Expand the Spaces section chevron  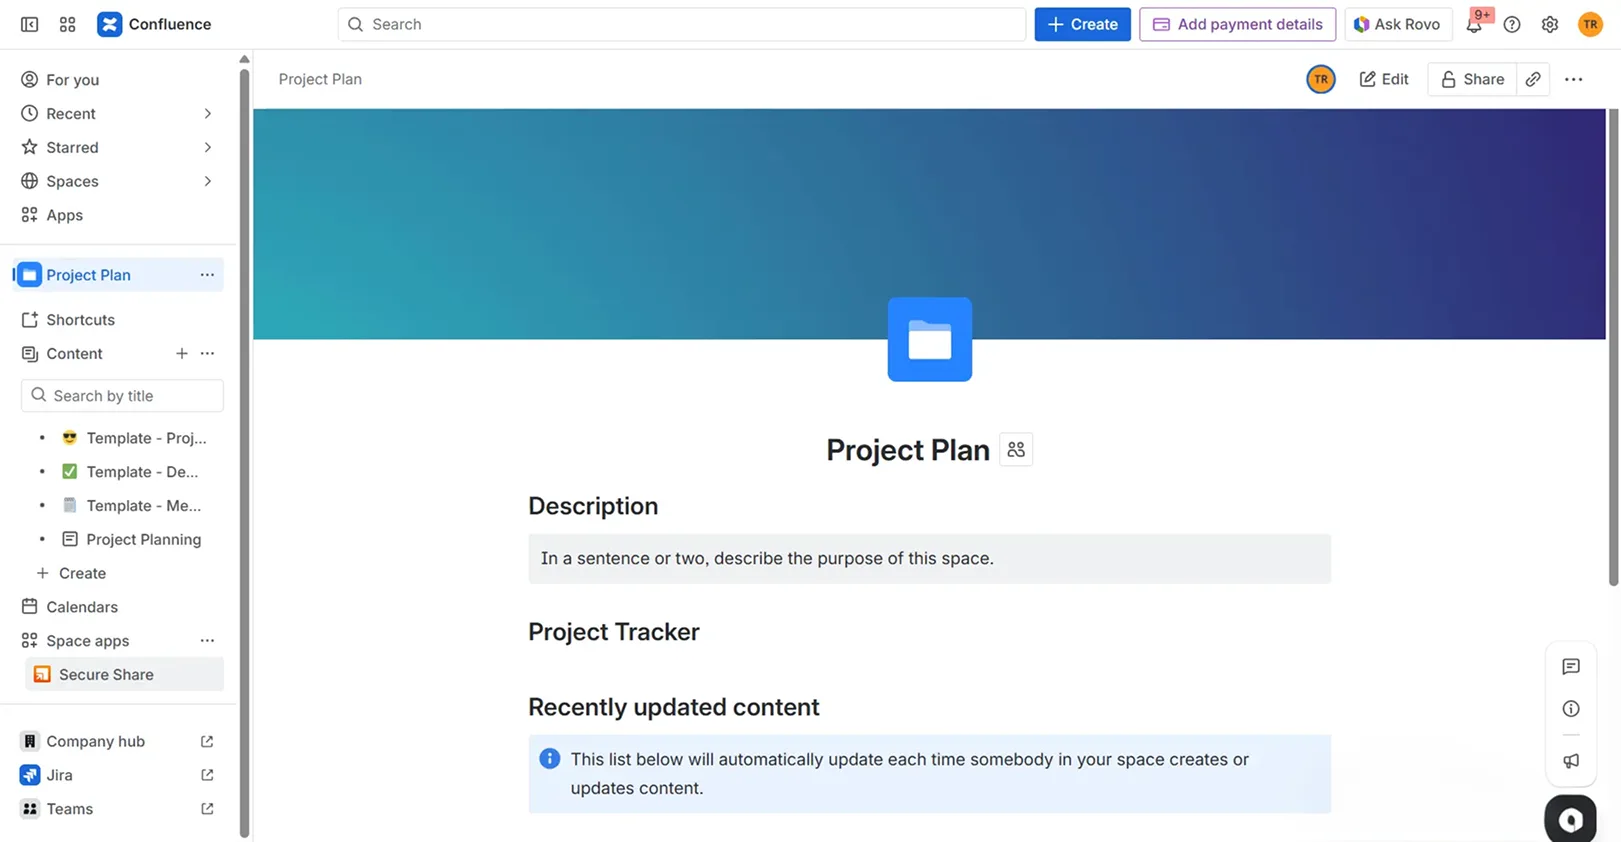coord(207,181)
